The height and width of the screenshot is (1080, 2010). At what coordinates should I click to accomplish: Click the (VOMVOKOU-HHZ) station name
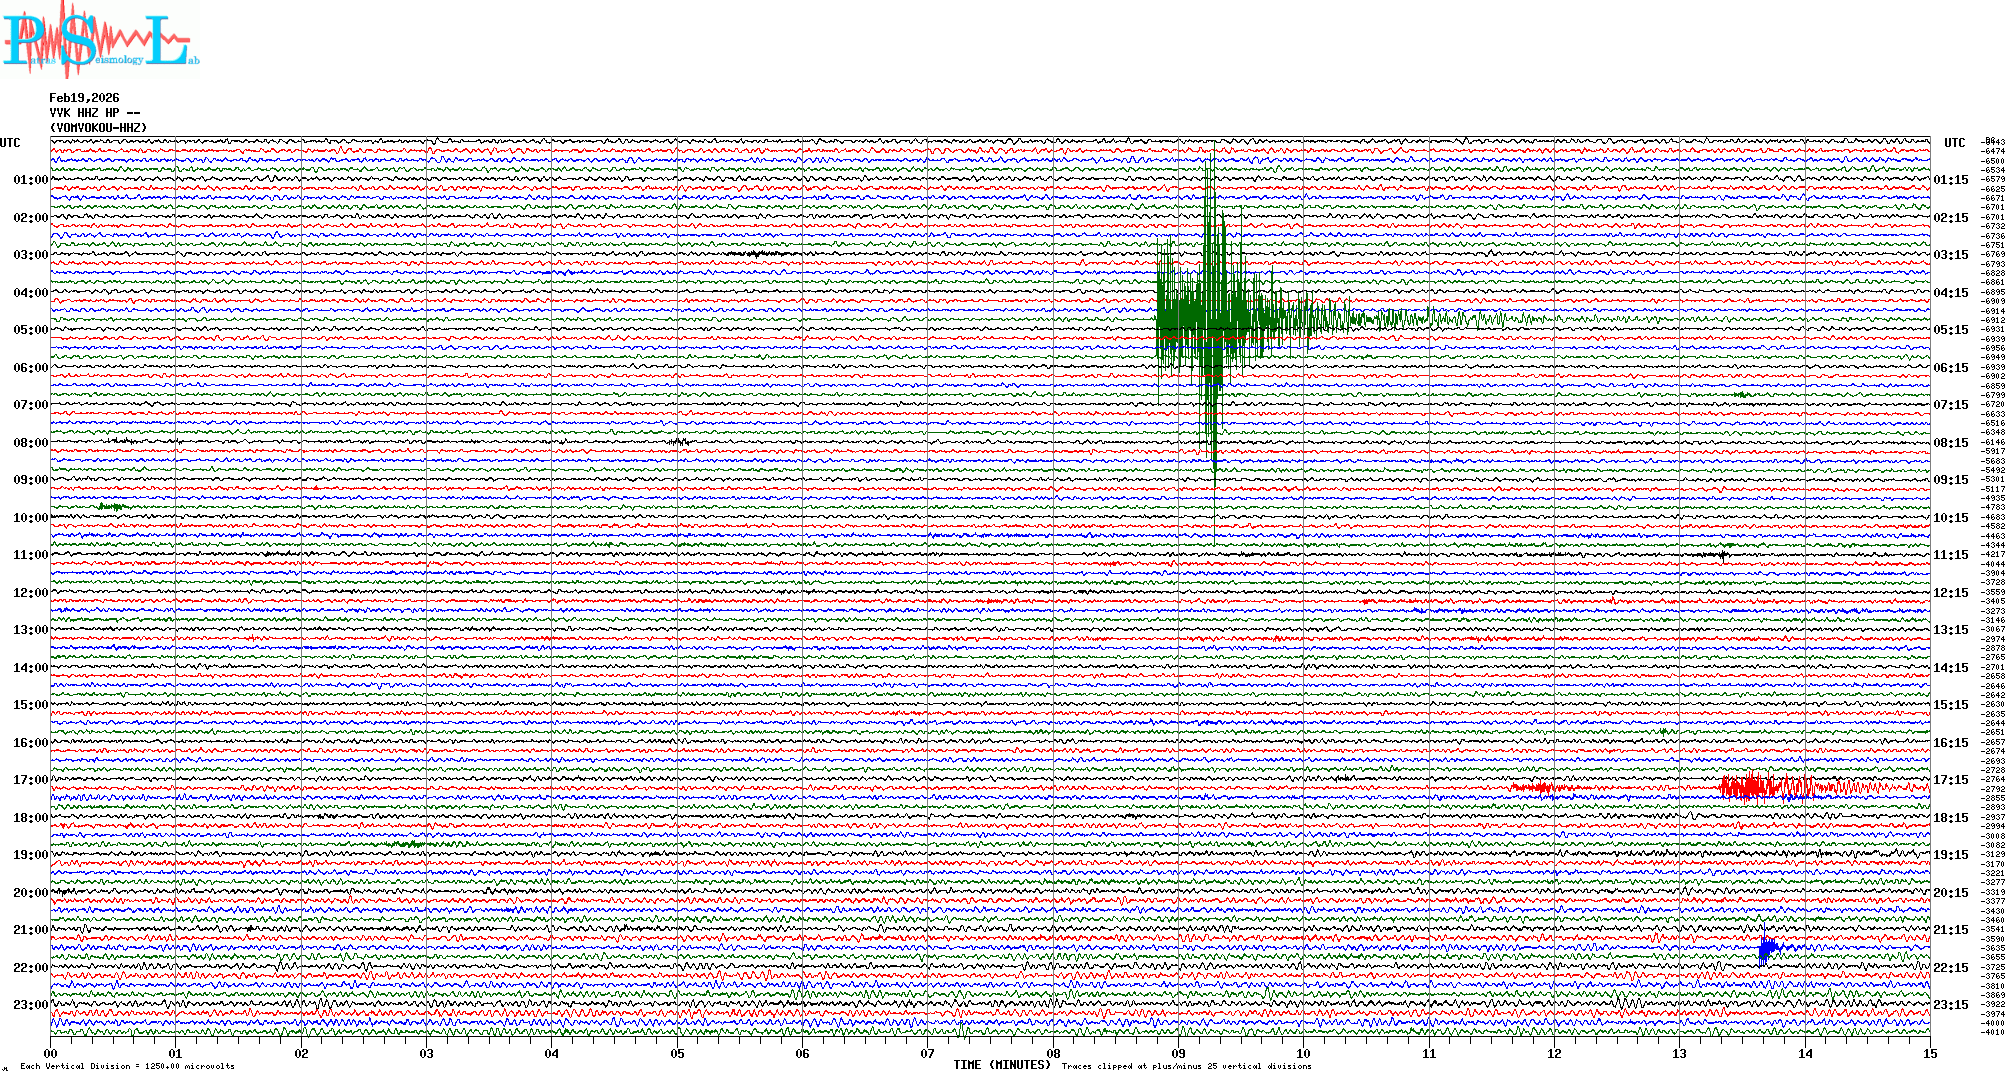[98, 128]
